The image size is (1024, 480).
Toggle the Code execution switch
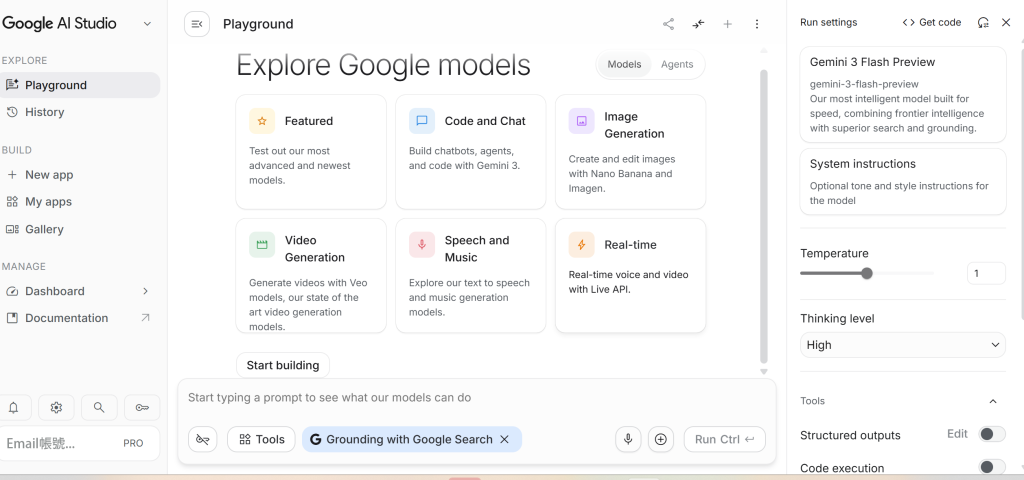tap(991, 466)
